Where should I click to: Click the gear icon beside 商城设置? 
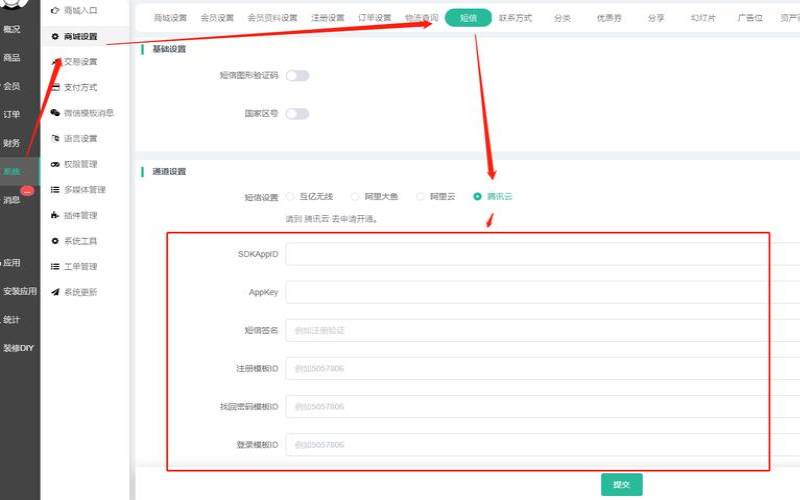[x=55, y=36]
